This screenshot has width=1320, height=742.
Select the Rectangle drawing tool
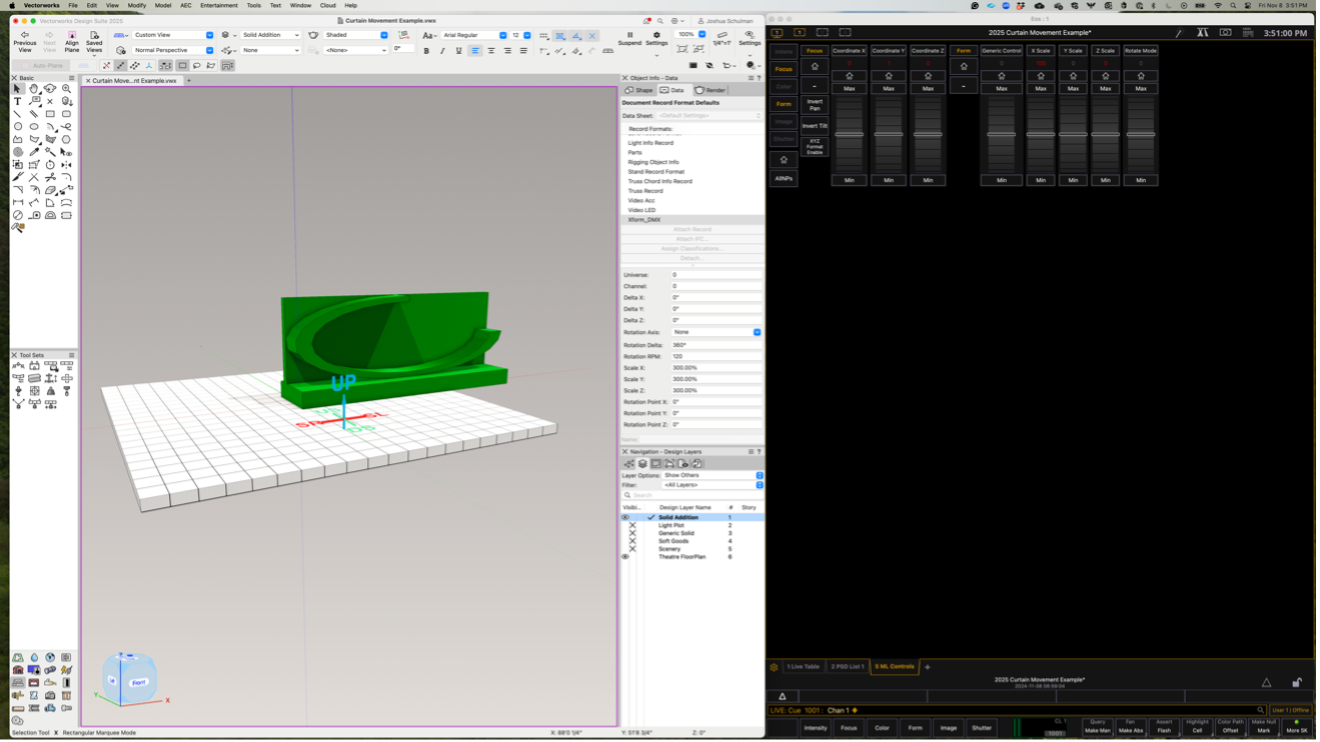[50, 114]
